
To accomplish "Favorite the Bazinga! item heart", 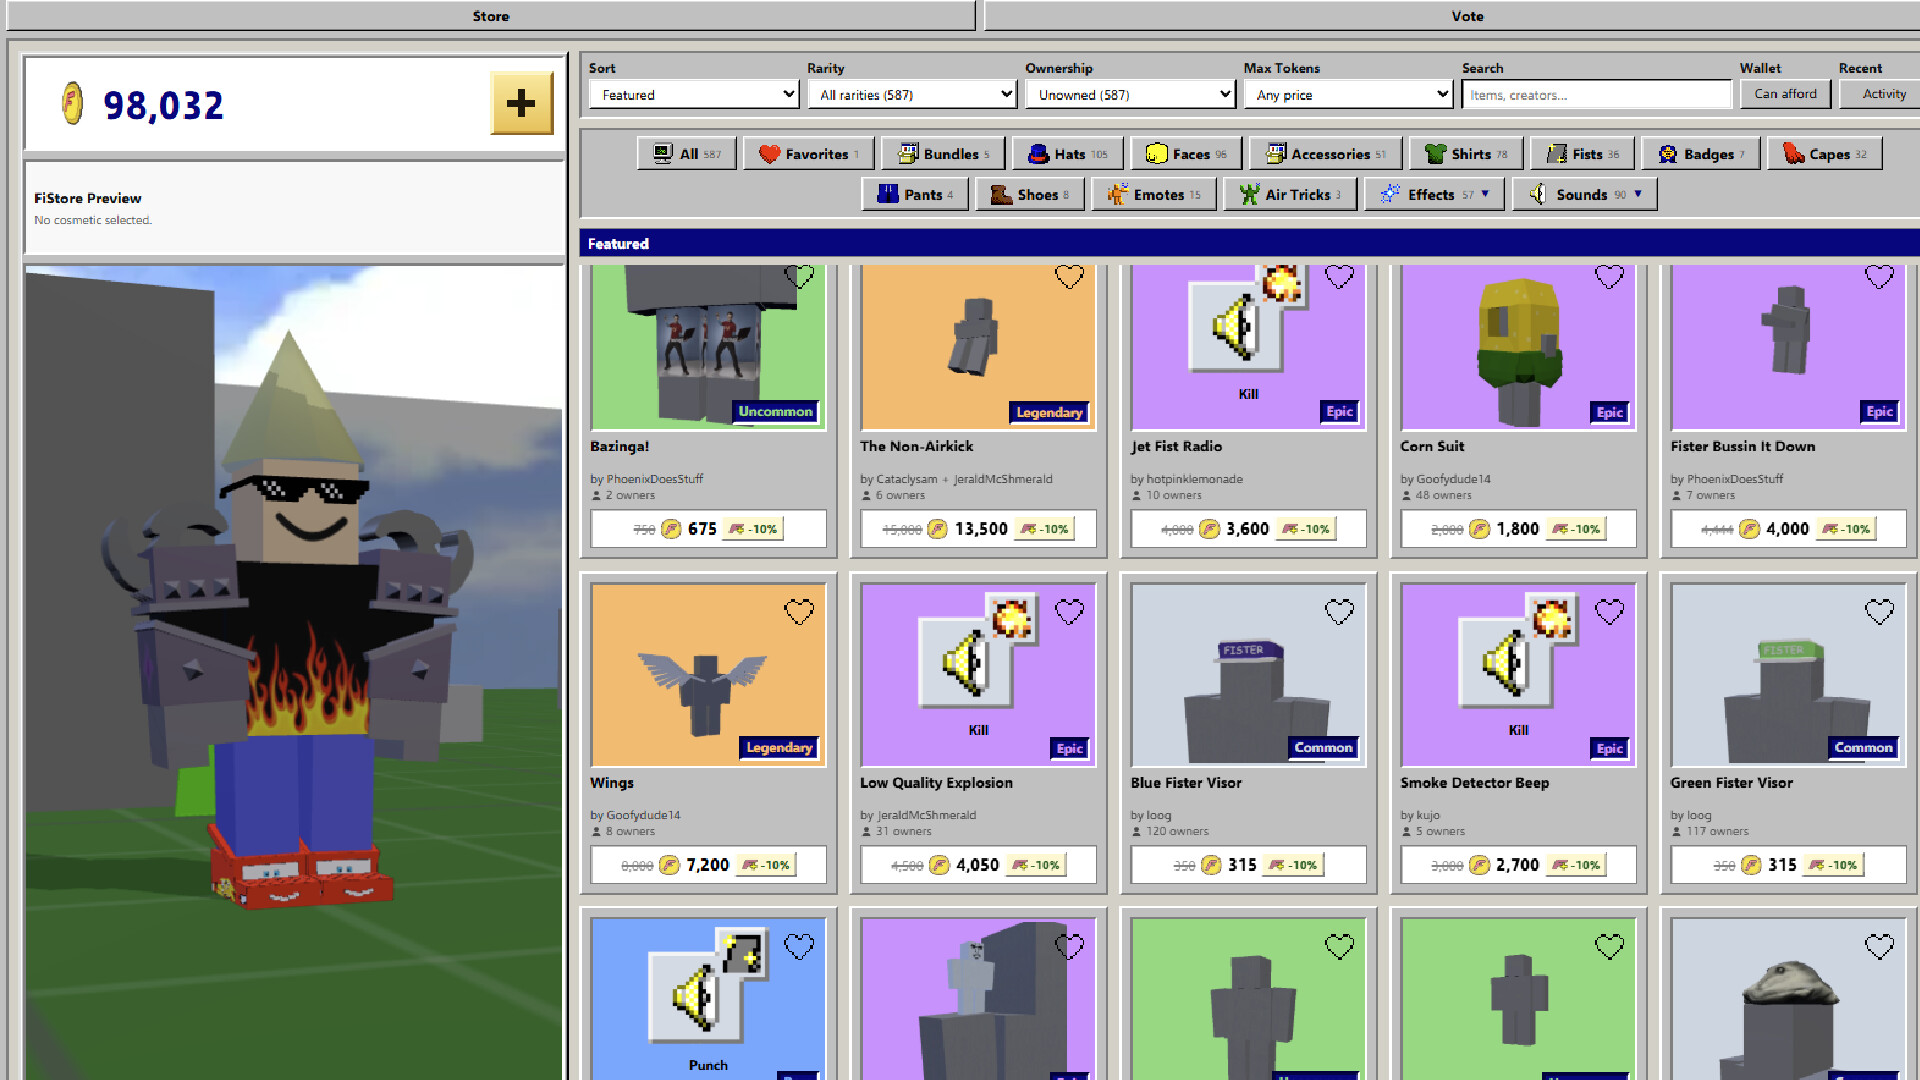I will pos(799,276).
